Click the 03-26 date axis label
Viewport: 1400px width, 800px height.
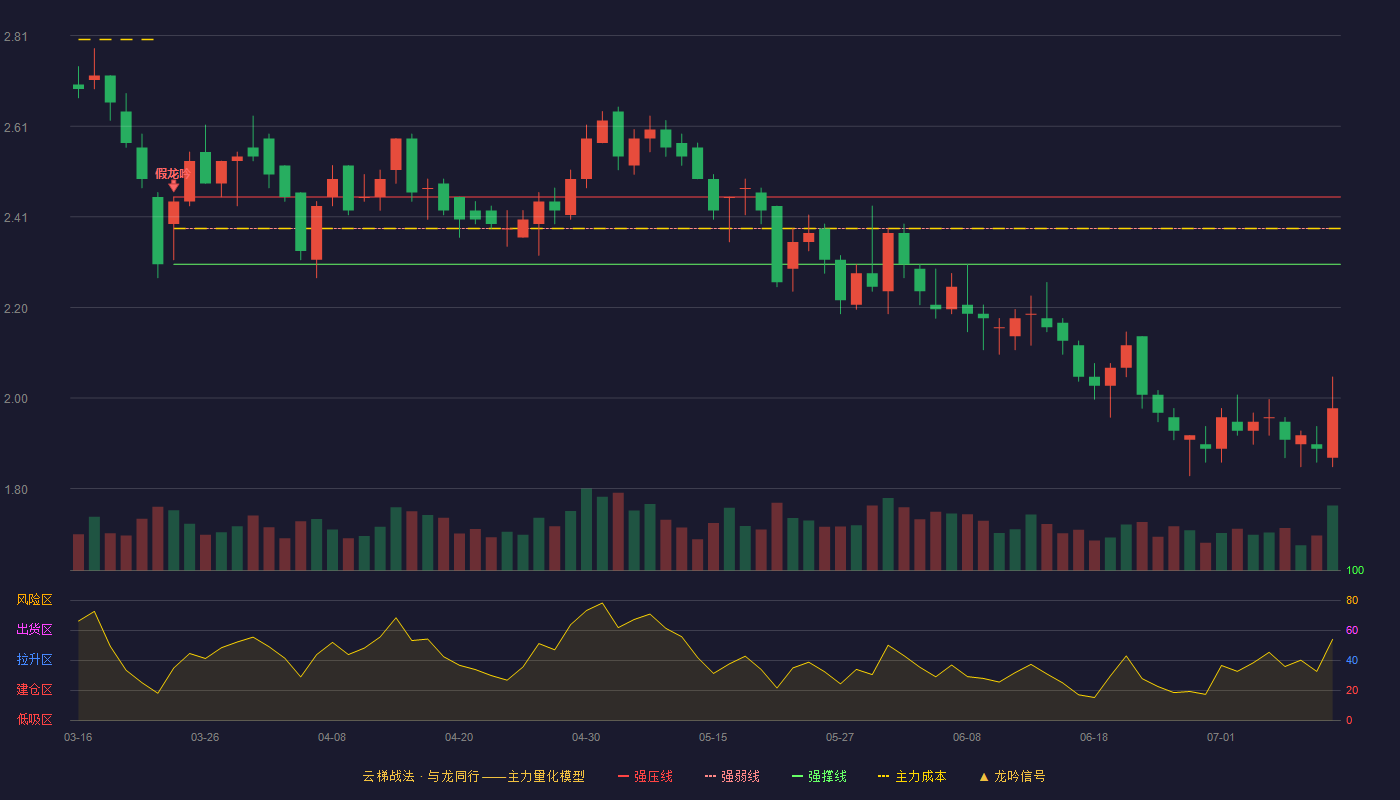pyautogui.click(x=205, y=737)
